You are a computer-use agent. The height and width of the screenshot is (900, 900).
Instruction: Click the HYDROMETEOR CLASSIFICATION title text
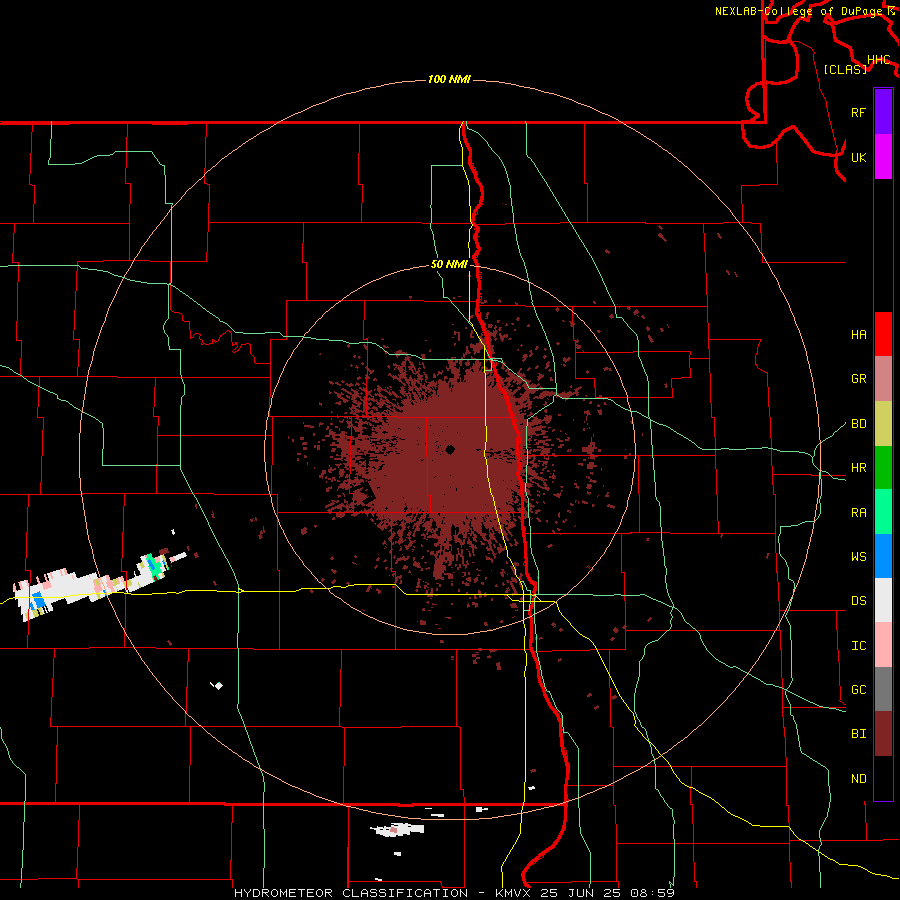351,893
